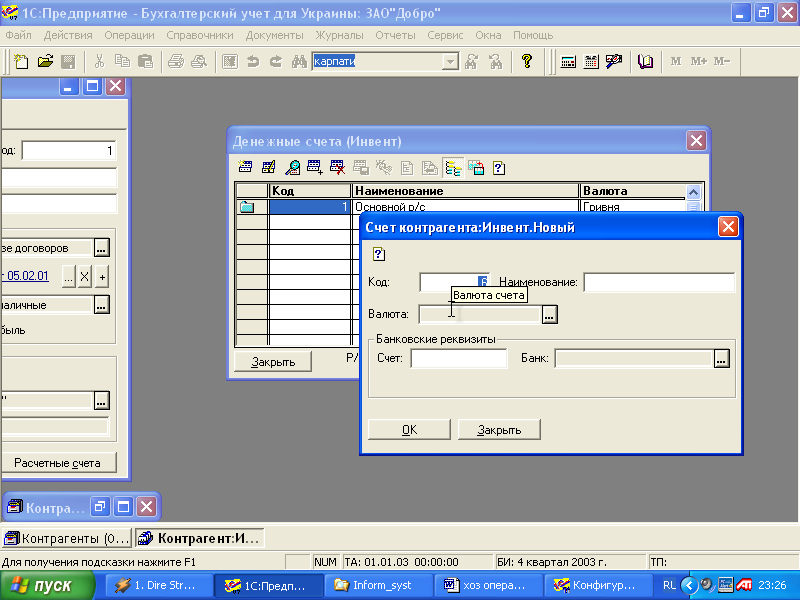Click the Код input field in dialog

(454, 282)
